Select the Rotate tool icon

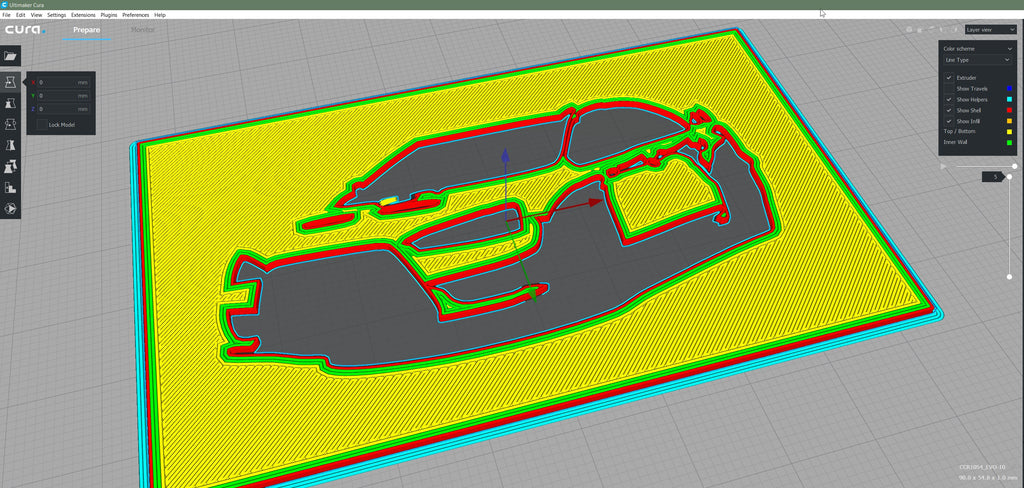pos(10,124)
